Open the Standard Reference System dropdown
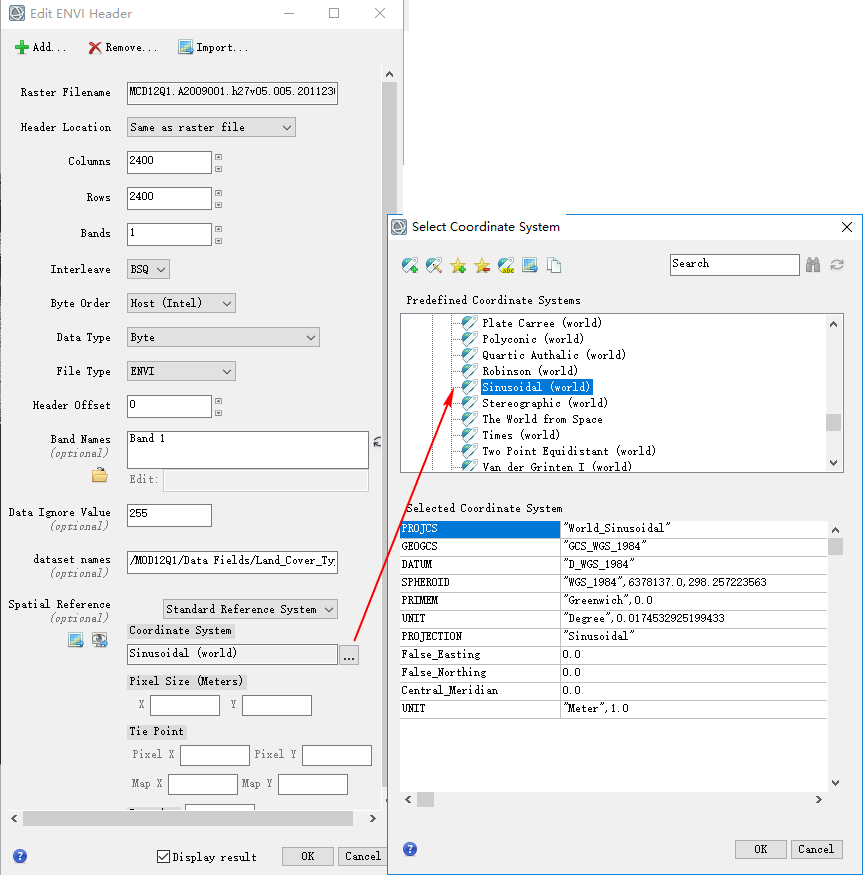863x875 pixels. coord(250,609)
